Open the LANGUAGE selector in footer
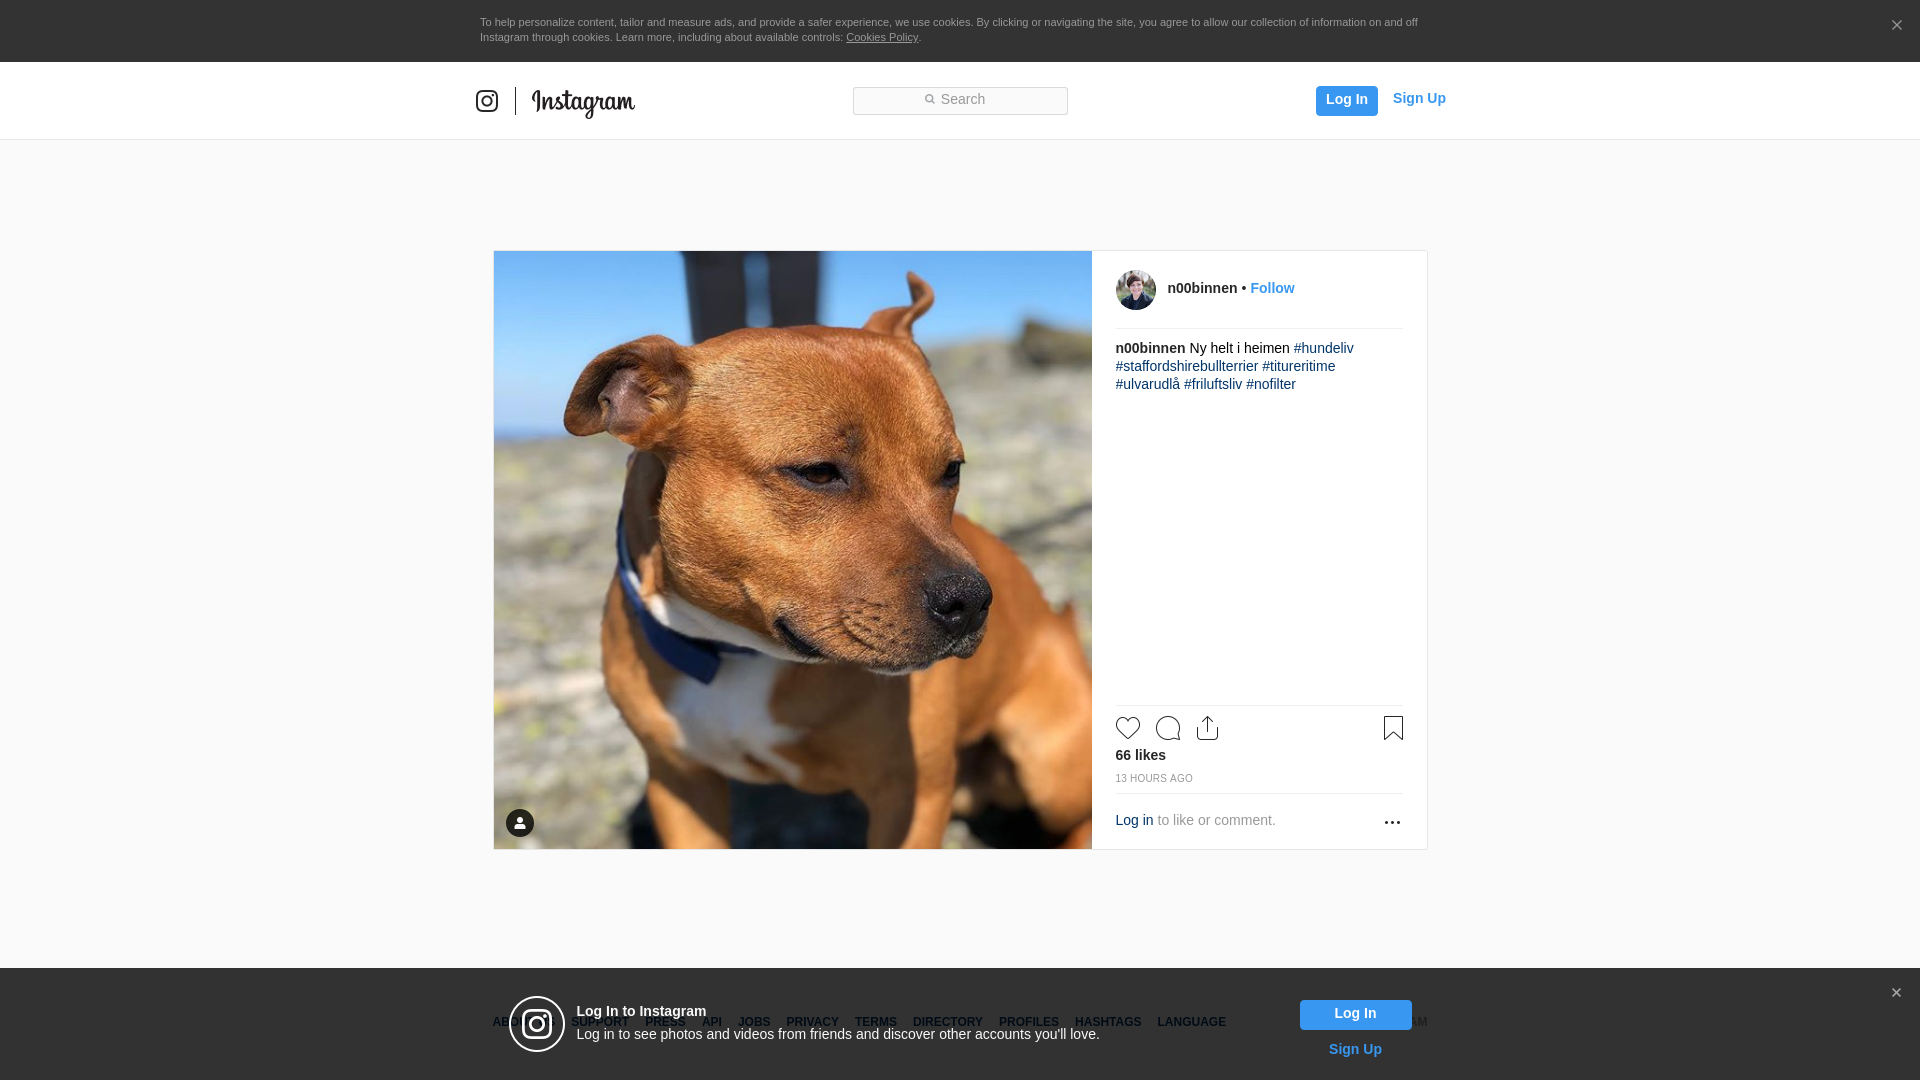Screen dimensions: 1920x1080 [x=1191, y=1022]
